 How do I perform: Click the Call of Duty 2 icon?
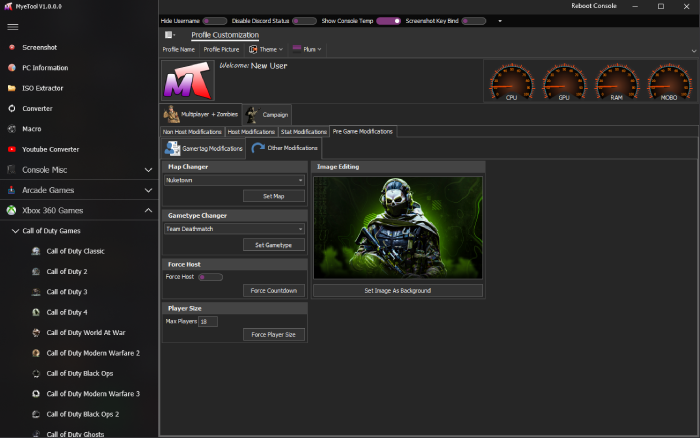[x=36, y=271]
